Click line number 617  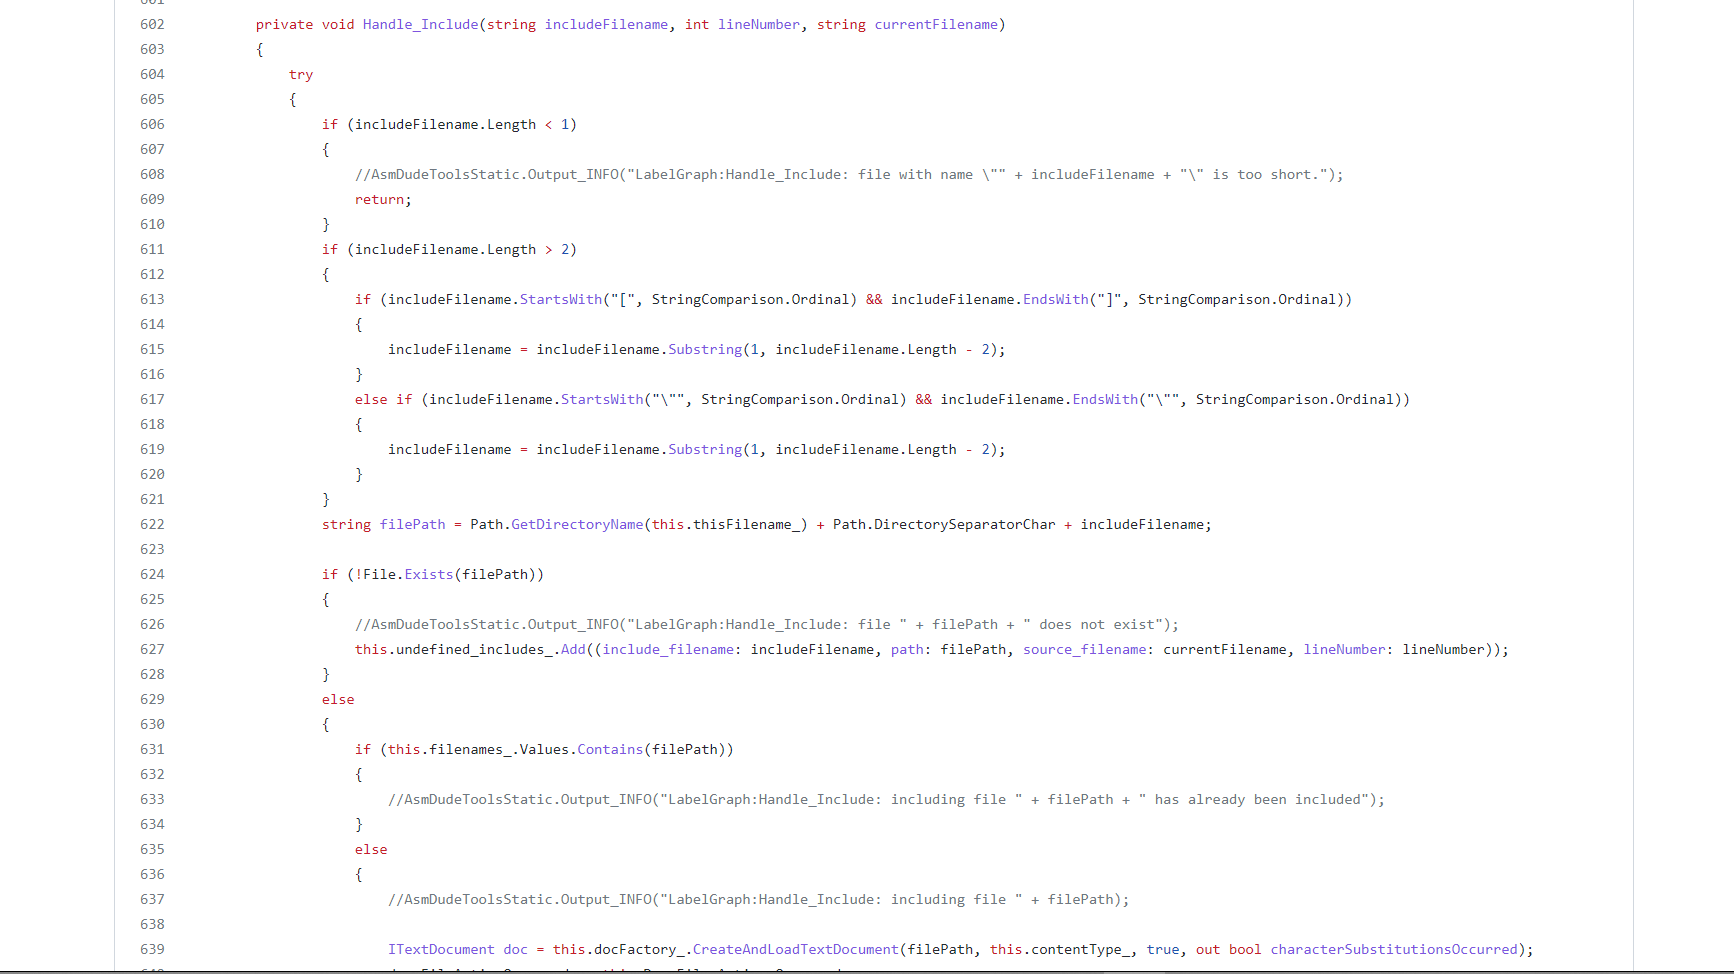(x=152, y=399)
